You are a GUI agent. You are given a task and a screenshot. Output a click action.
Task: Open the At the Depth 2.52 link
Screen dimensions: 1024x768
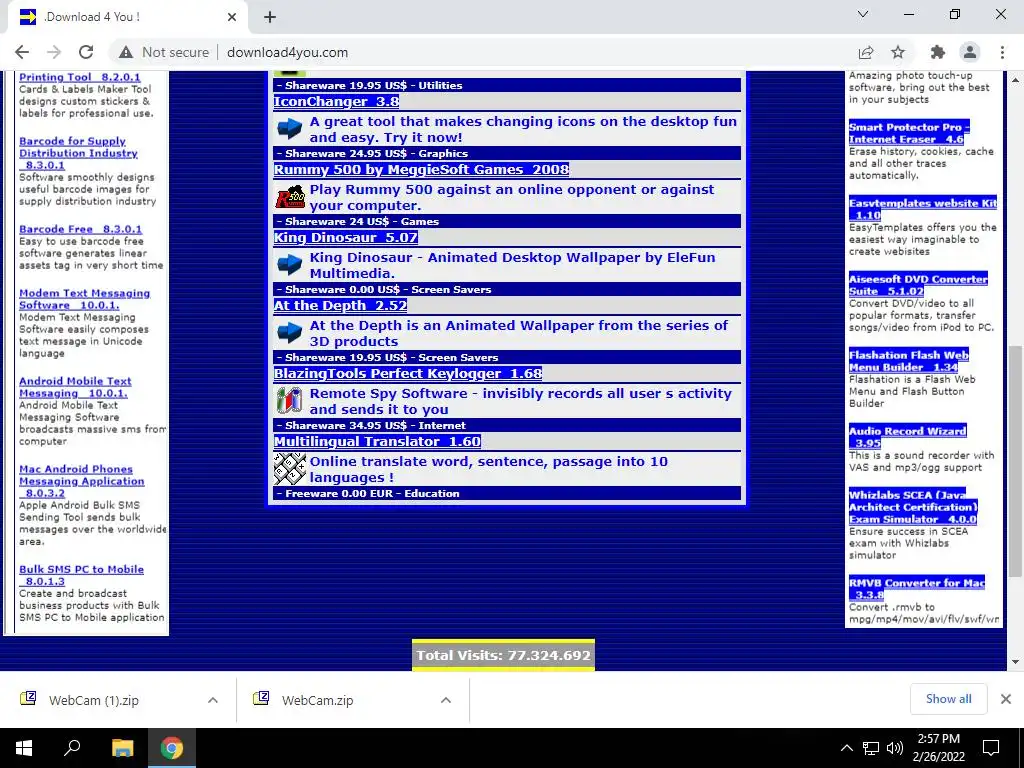click(x=340, y=305)
